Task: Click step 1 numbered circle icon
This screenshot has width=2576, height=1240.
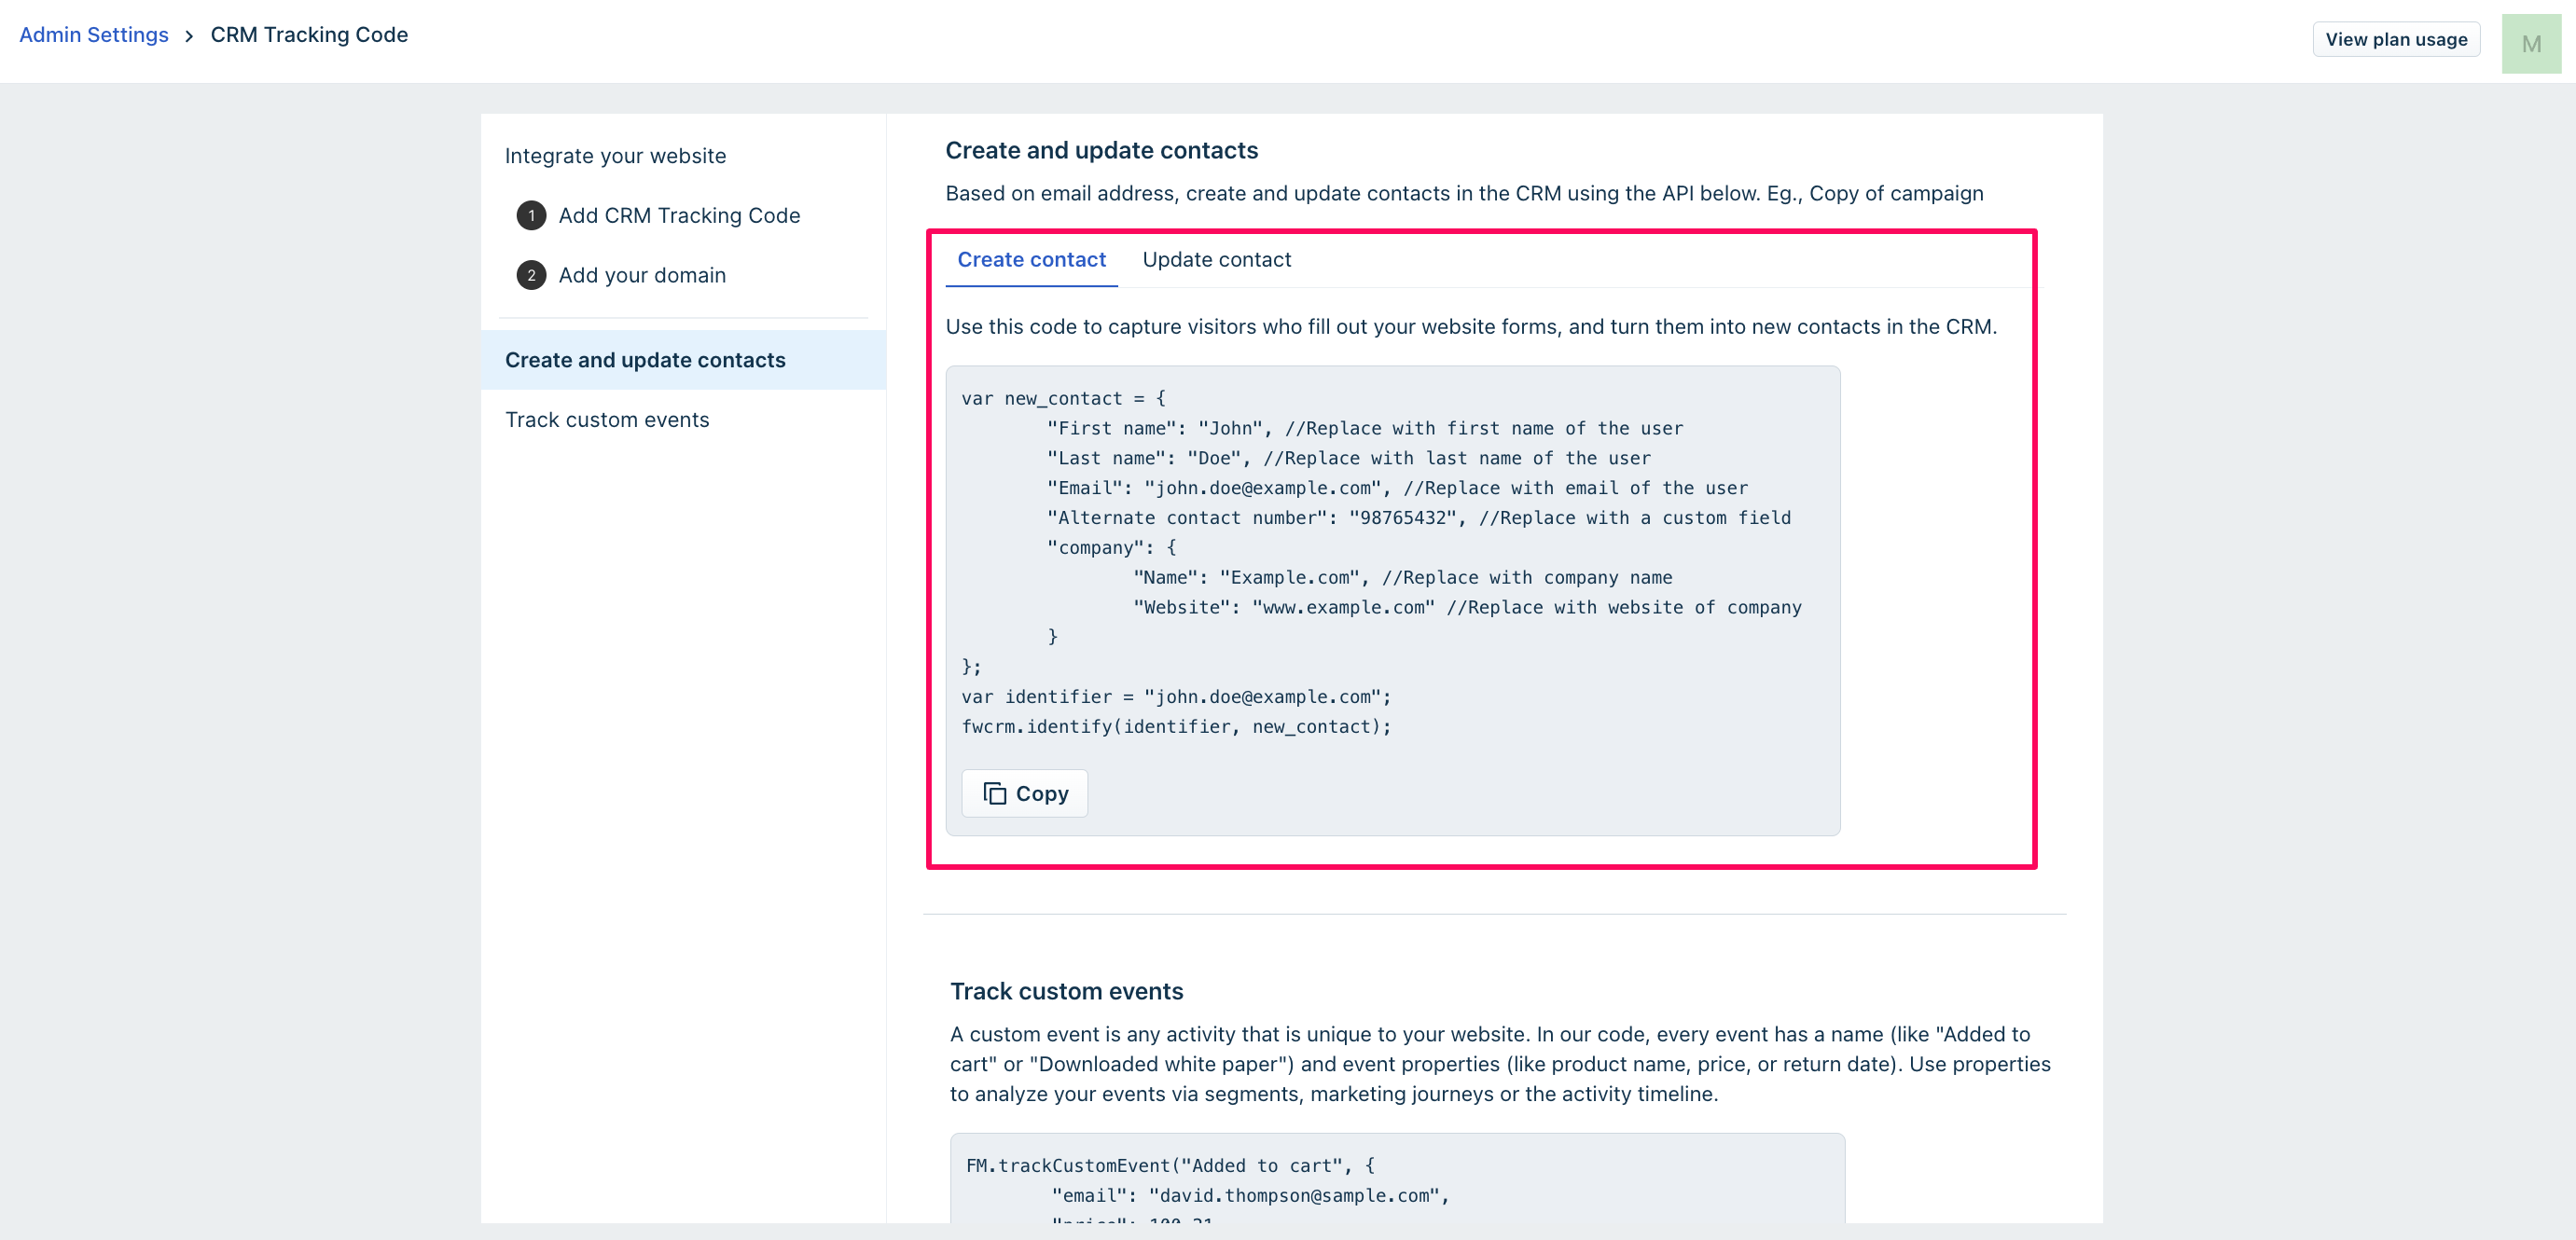Action: (x=531, y=215)
